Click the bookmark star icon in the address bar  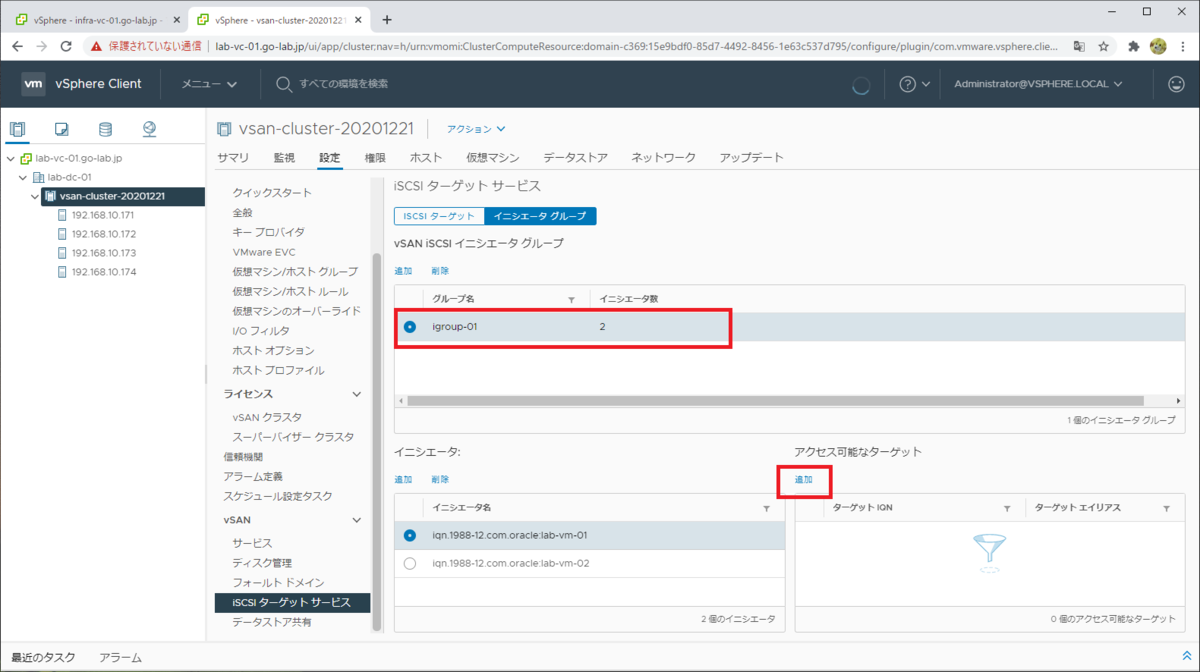1104,46
